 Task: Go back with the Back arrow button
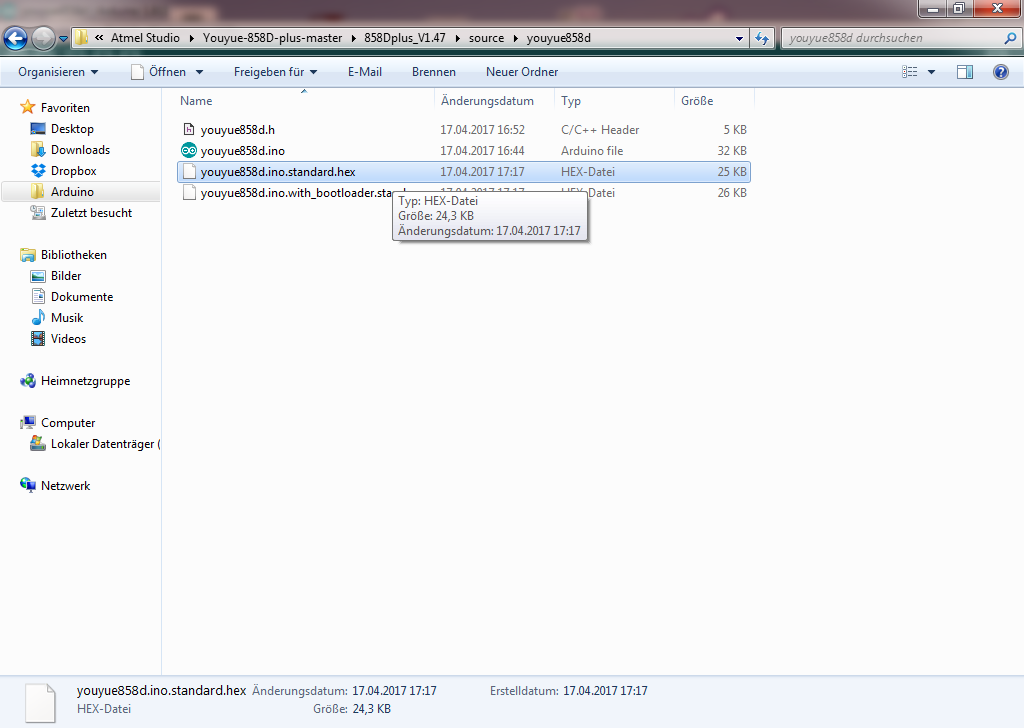pyautogui.click(x=15, y=39)
